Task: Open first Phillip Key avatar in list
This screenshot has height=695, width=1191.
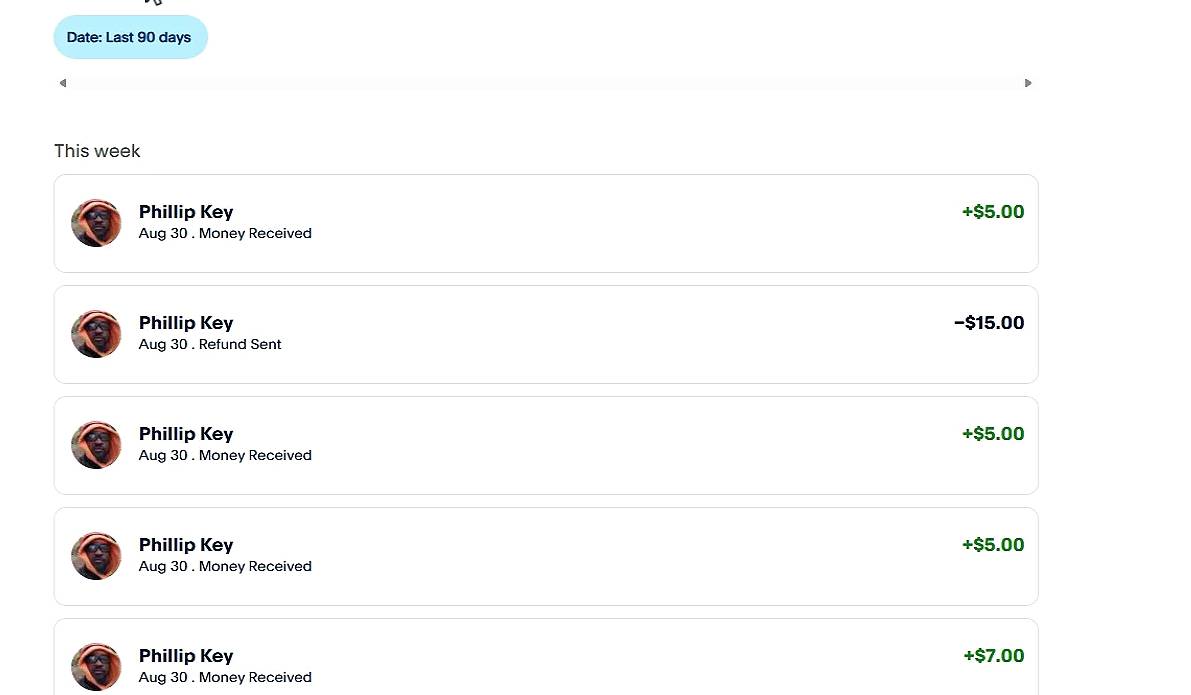Action: click(96, 223)
